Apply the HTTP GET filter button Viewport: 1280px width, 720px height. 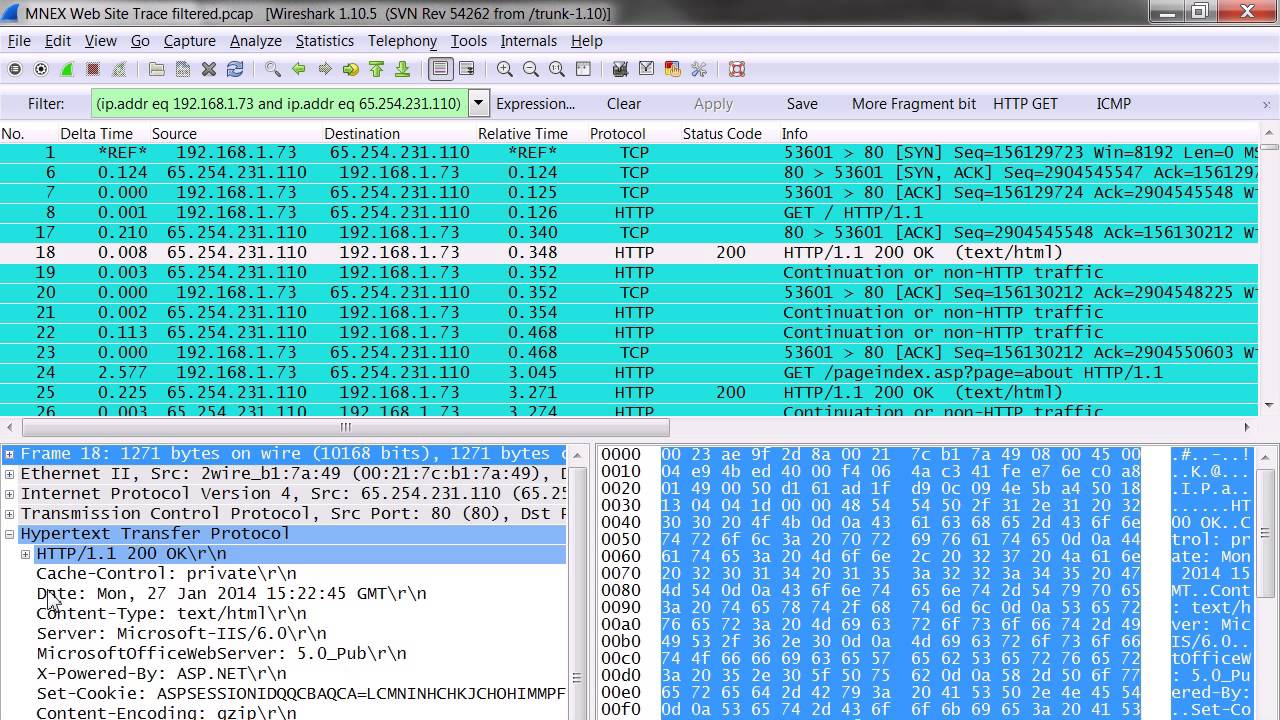1025,104
